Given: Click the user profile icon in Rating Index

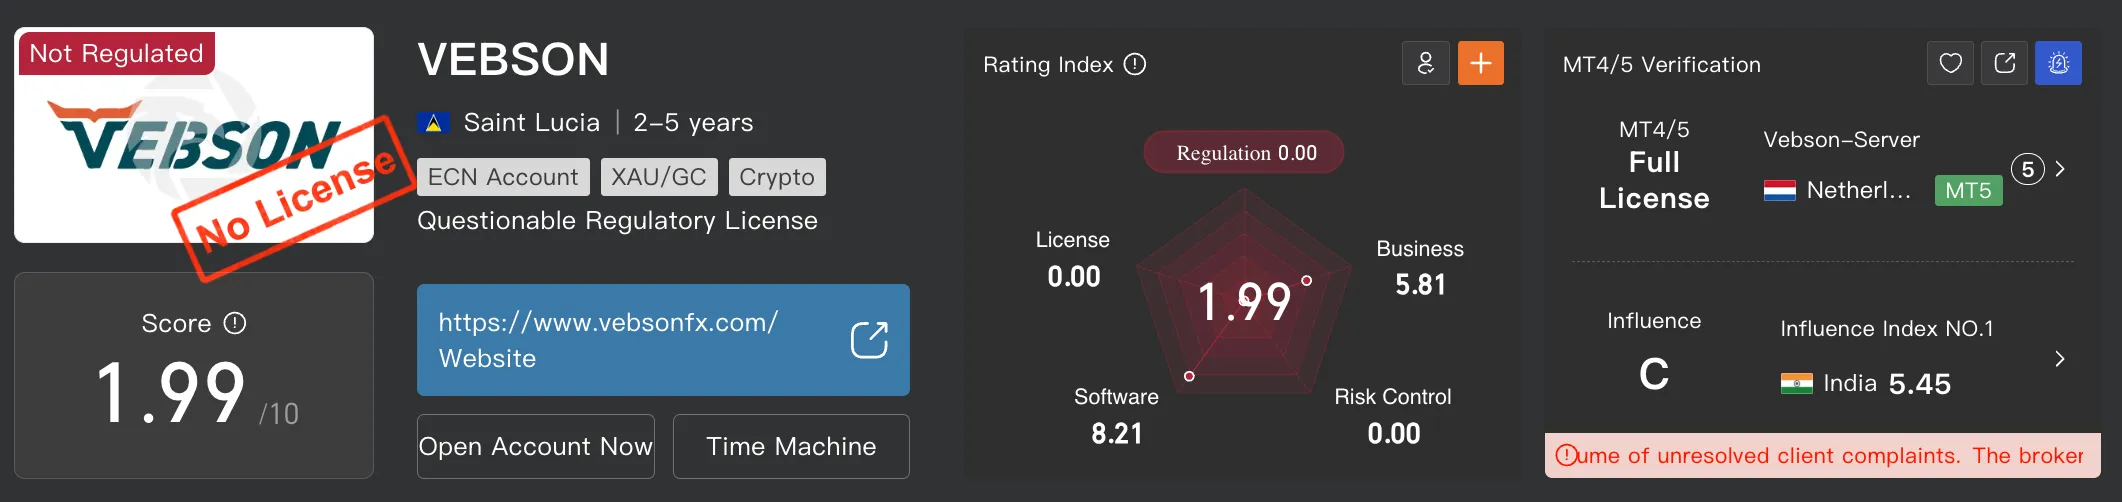Looking at the screenshot, I should 1426,63.
